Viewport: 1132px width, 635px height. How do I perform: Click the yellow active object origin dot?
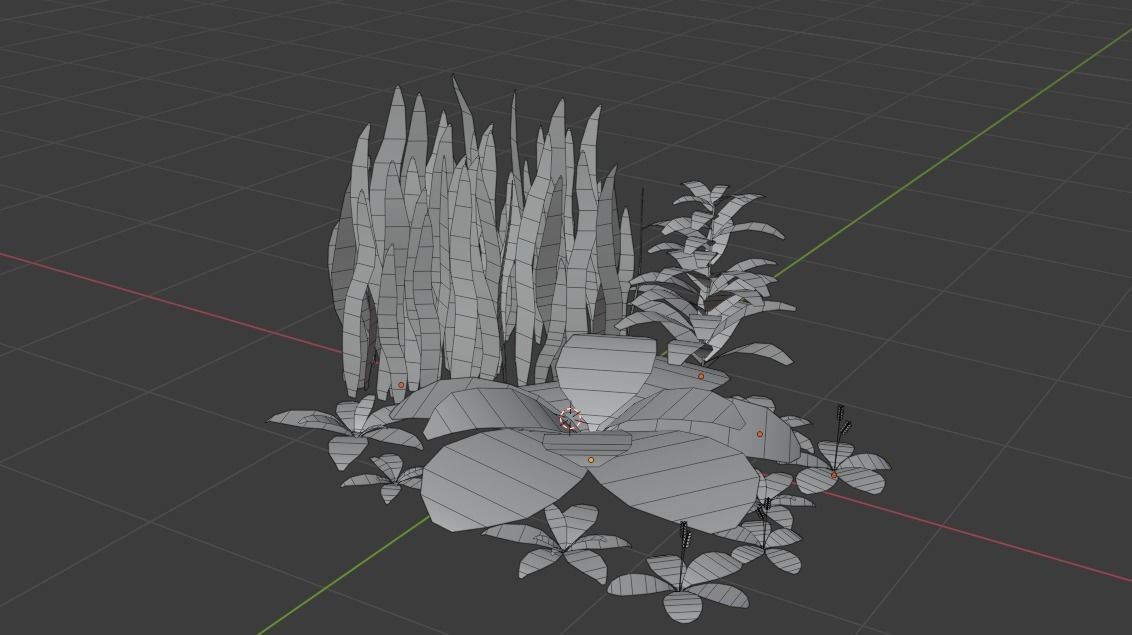tap(591, 460)
